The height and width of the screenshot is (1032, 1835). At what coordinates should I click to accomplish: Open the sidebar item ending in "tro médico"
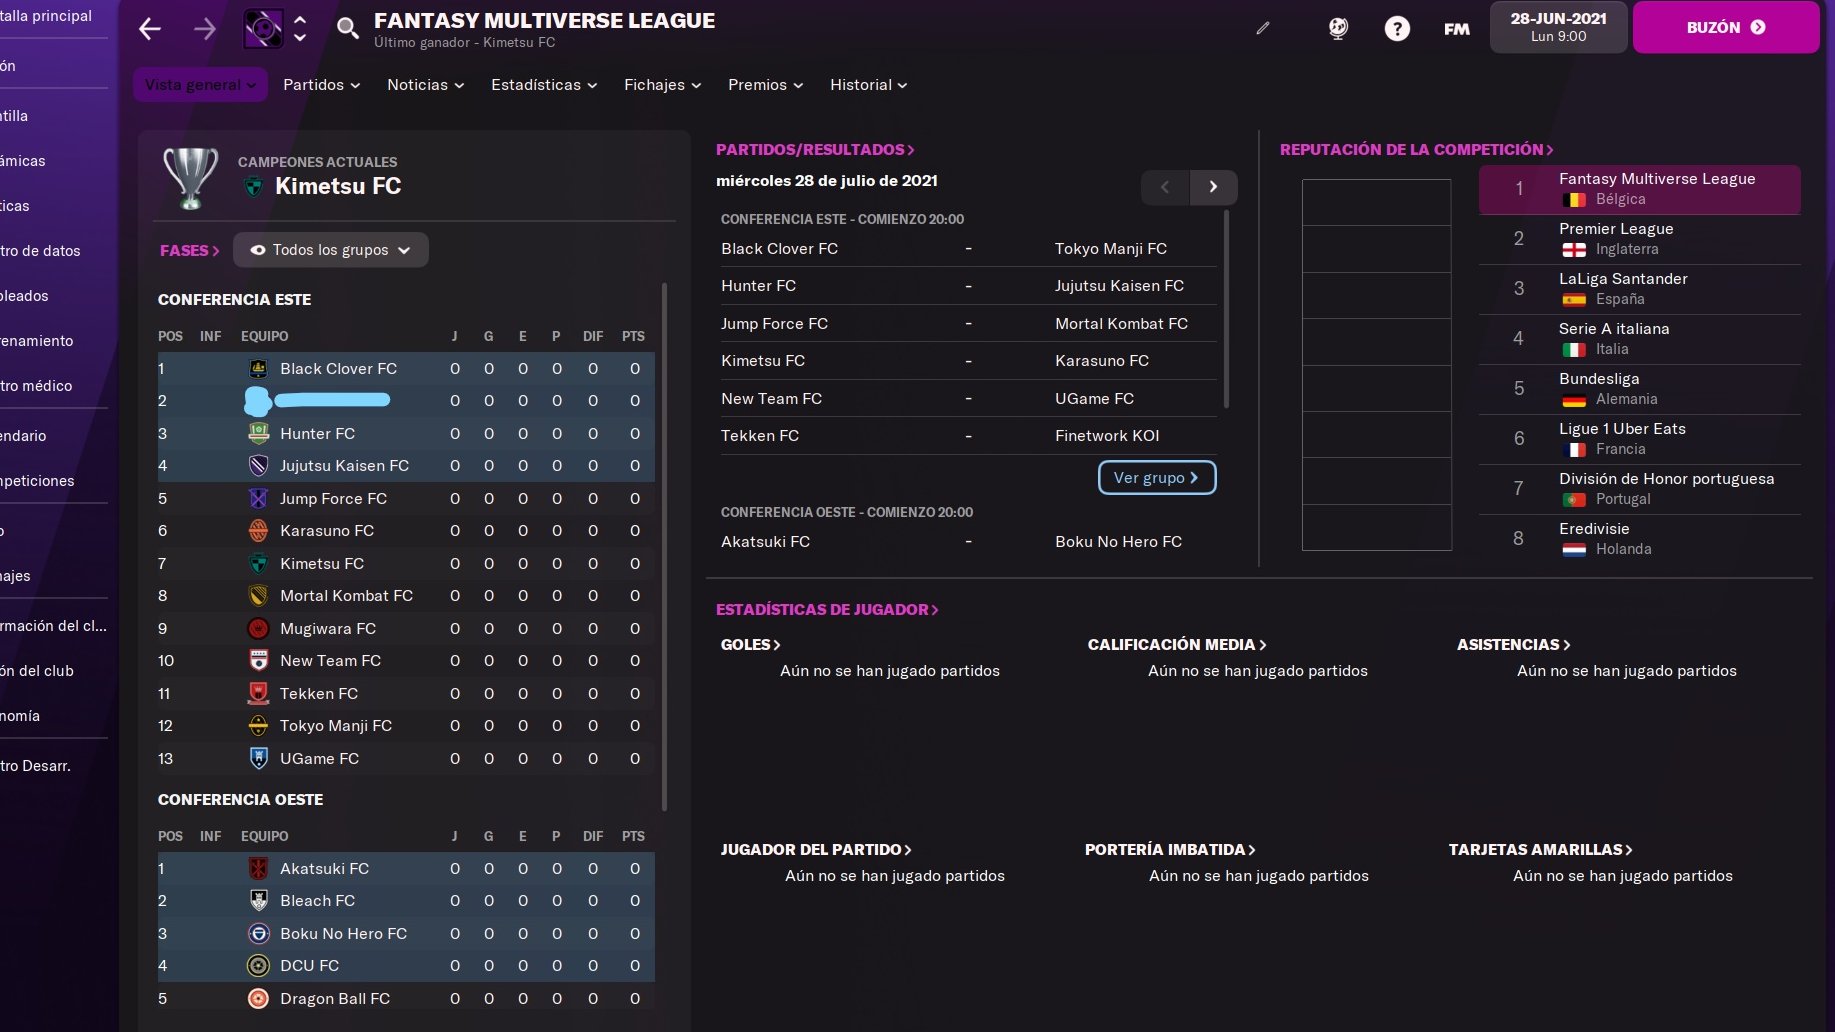pos(36,386)
